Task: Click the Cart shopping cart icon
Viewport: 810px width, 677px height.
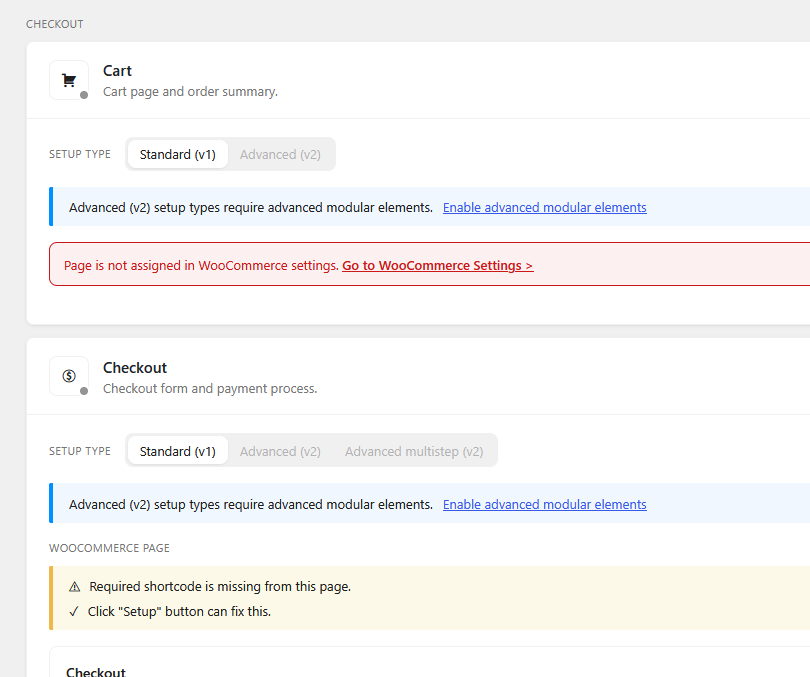Action: coord(69,80)
